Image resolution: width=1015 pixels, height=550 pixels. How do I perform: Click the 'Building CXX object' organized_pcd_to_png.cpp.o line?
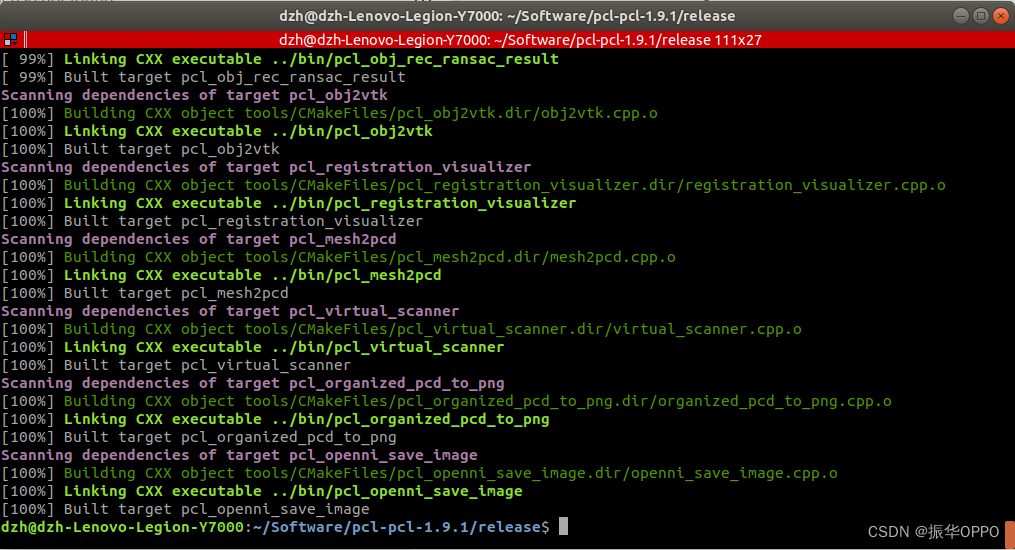coord(447,401)
